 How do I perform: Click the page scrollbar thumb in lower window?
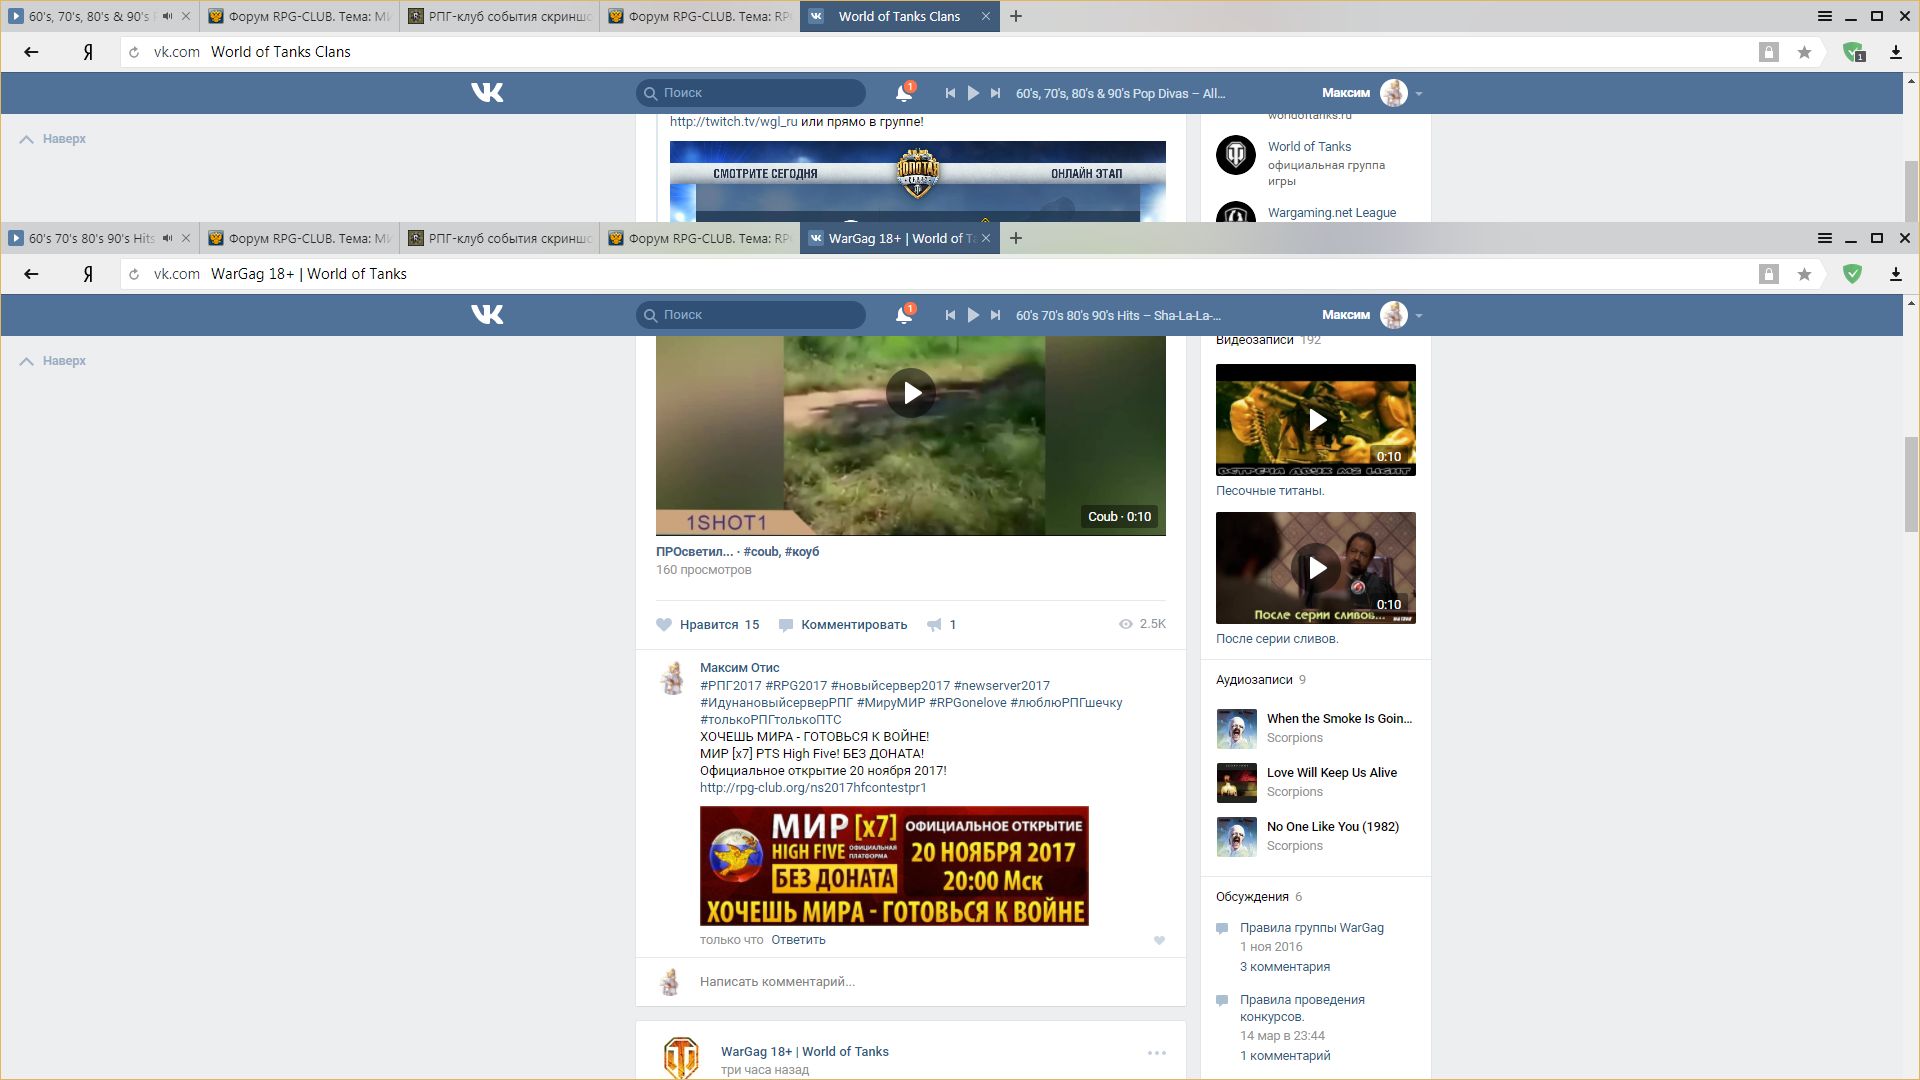[1911, 485]
